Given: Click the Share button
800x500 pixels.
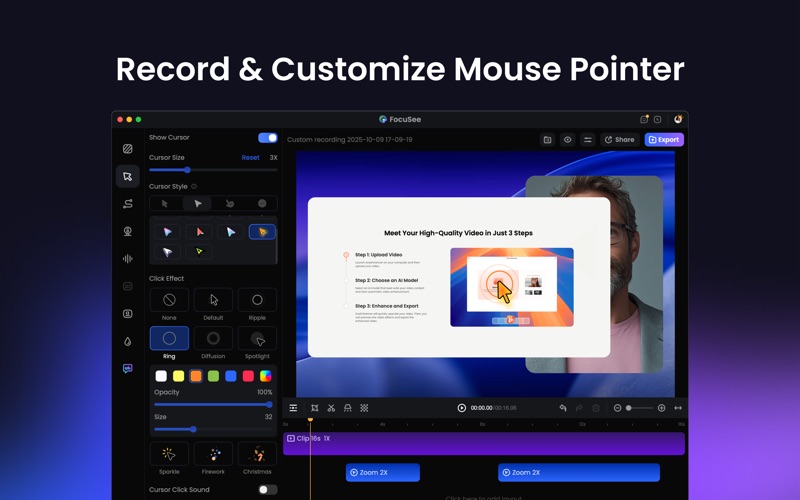Looking at the screenshot, I should [x=620, y=140].
